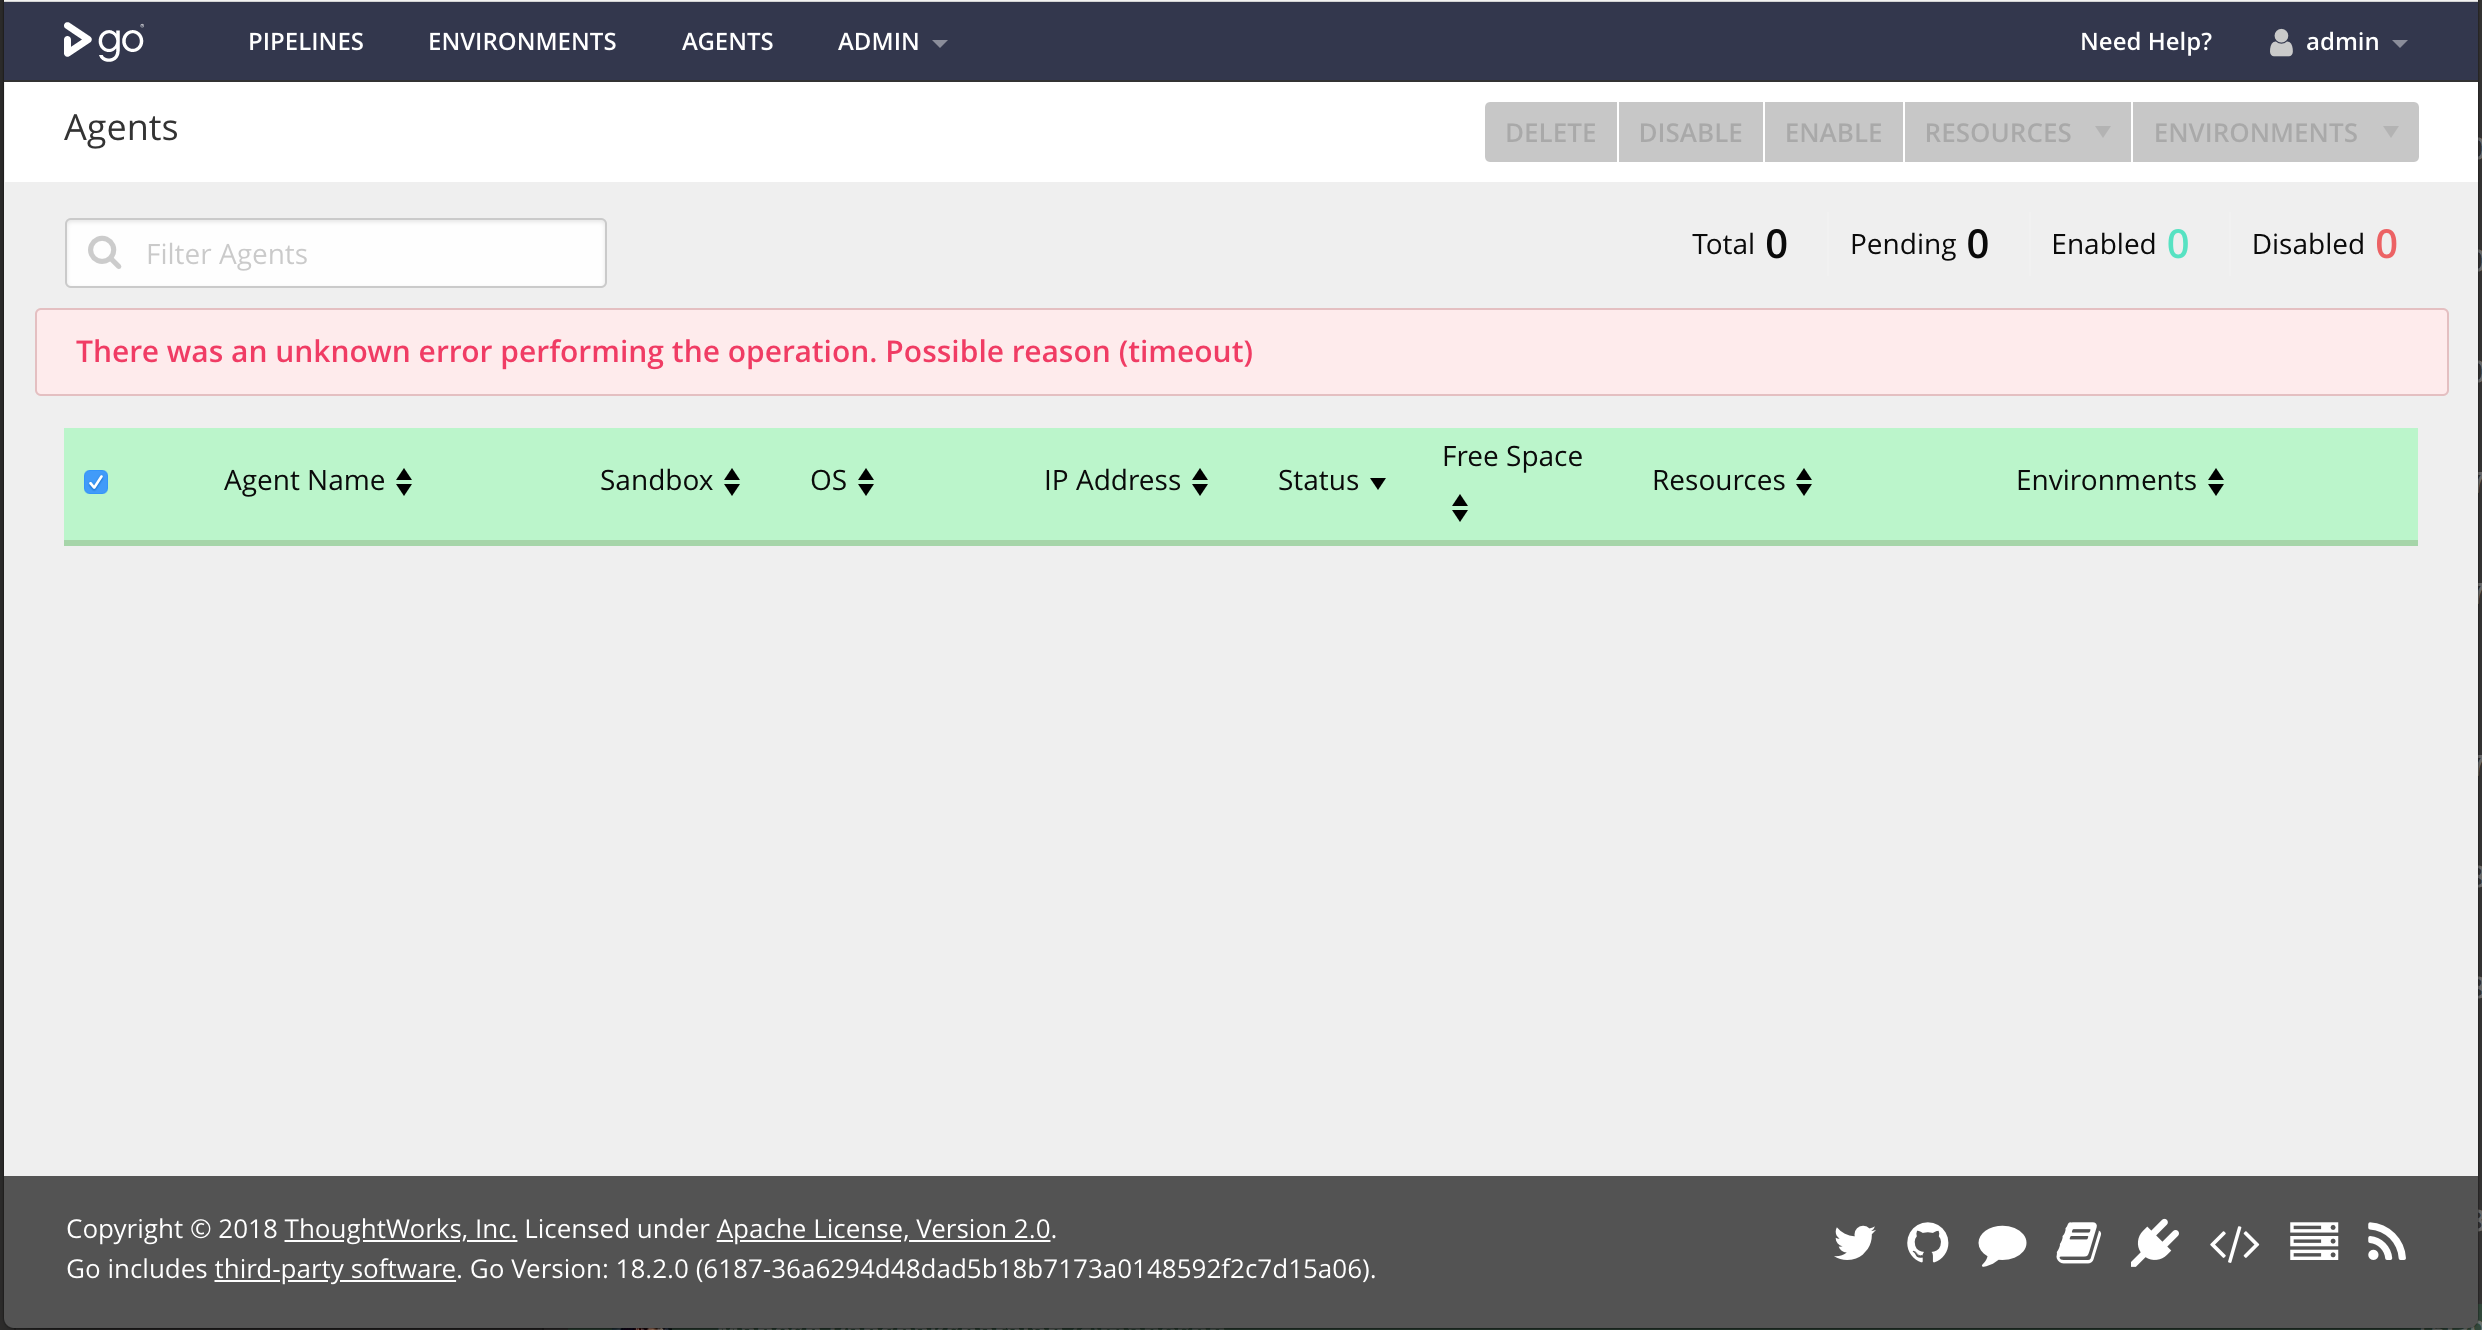The width and height of the screenshot is (2482, 1330).
Task: Open the documentation book icon
Action: (x=2078, y=1243)
